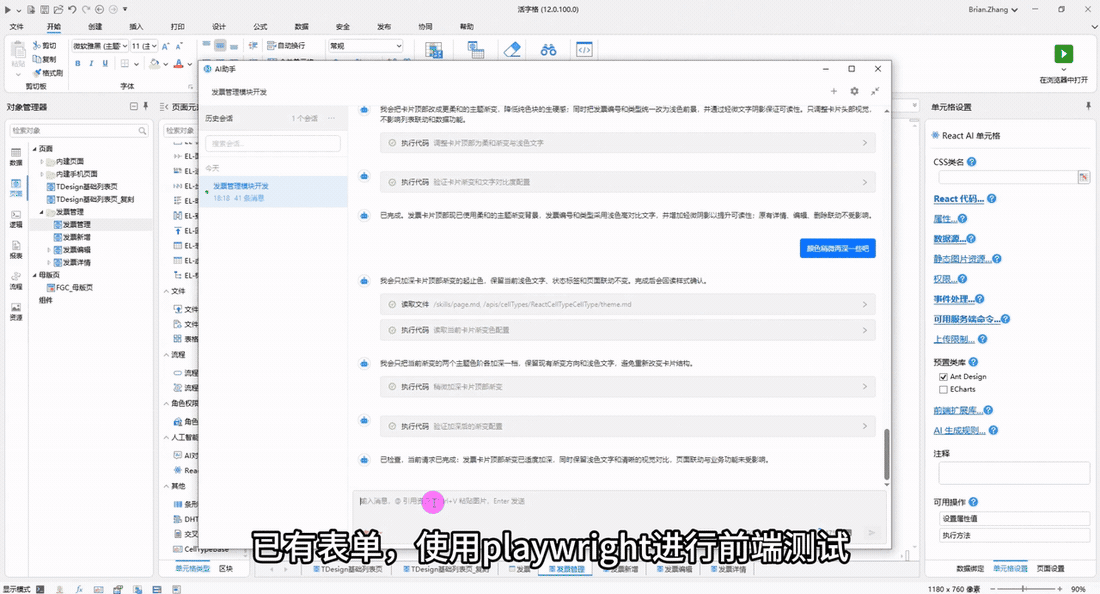Open the font name dropdown 微软雅黑

[100, 46]
